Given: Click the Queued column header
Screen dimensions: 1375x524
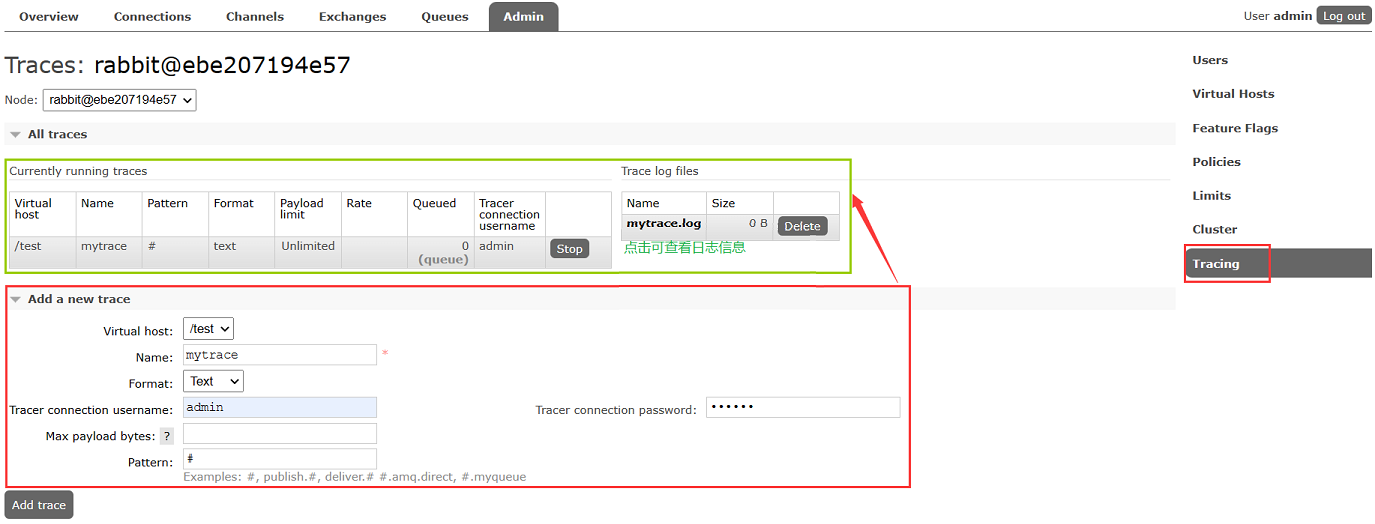Looking at the screenshot, I should pyautogui.click(x=440, y=214).
